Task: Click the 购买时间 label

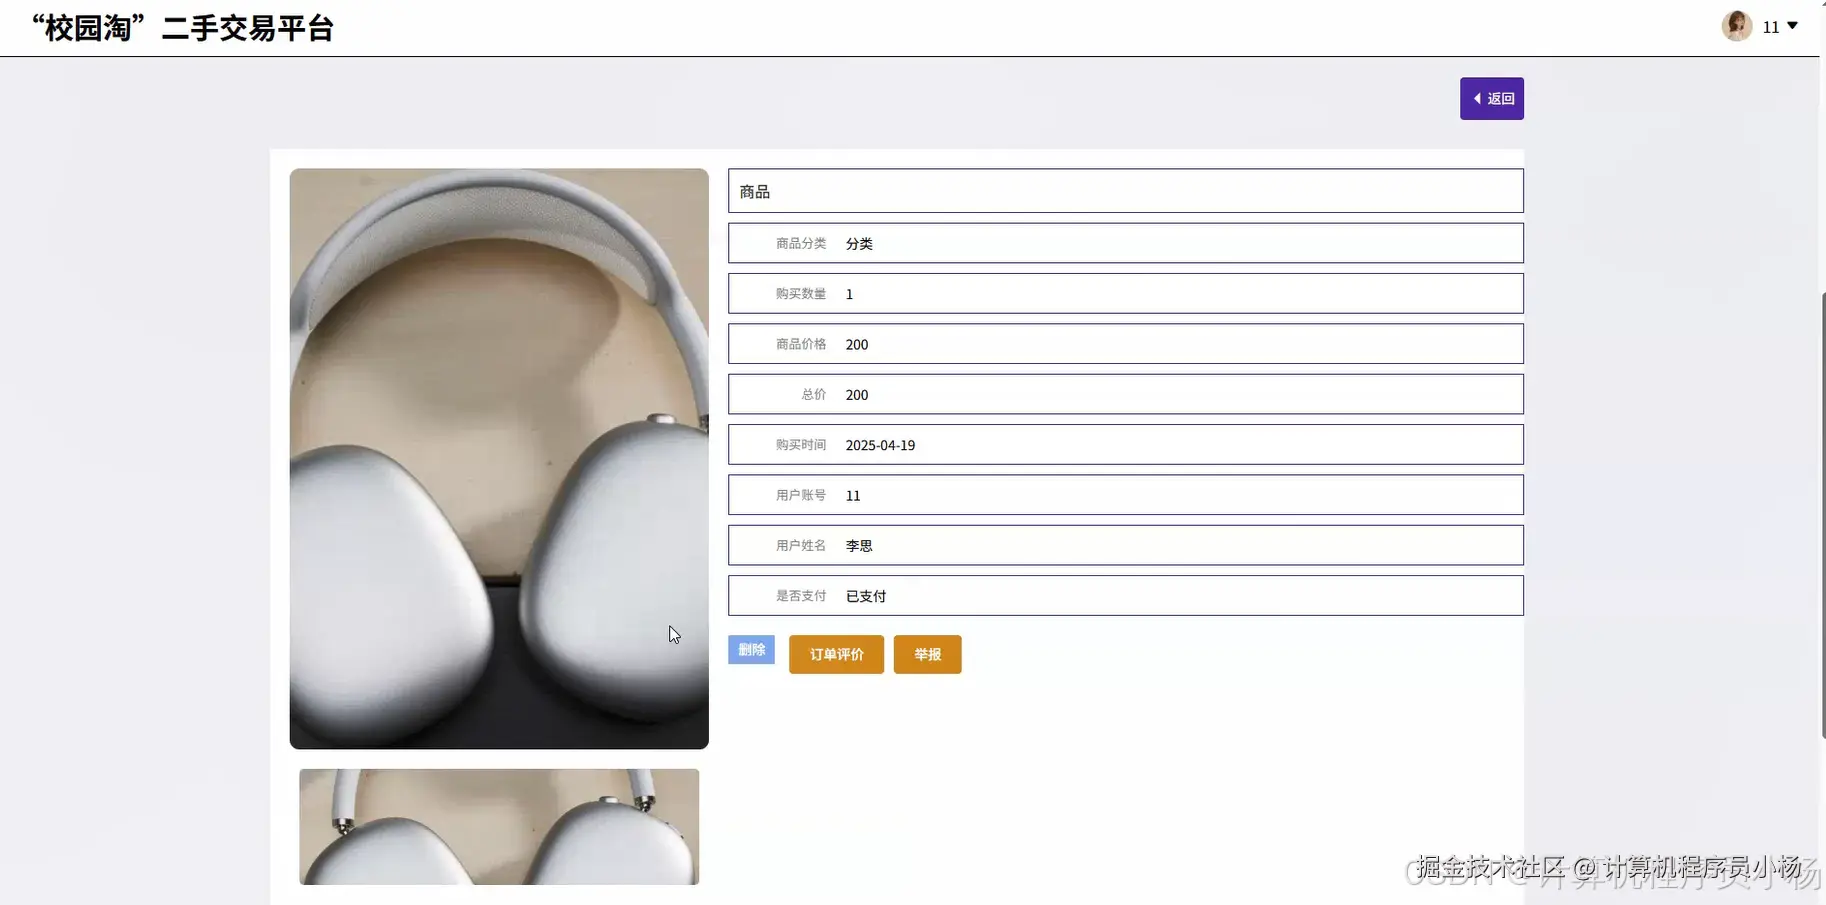Action: [801, 445]
